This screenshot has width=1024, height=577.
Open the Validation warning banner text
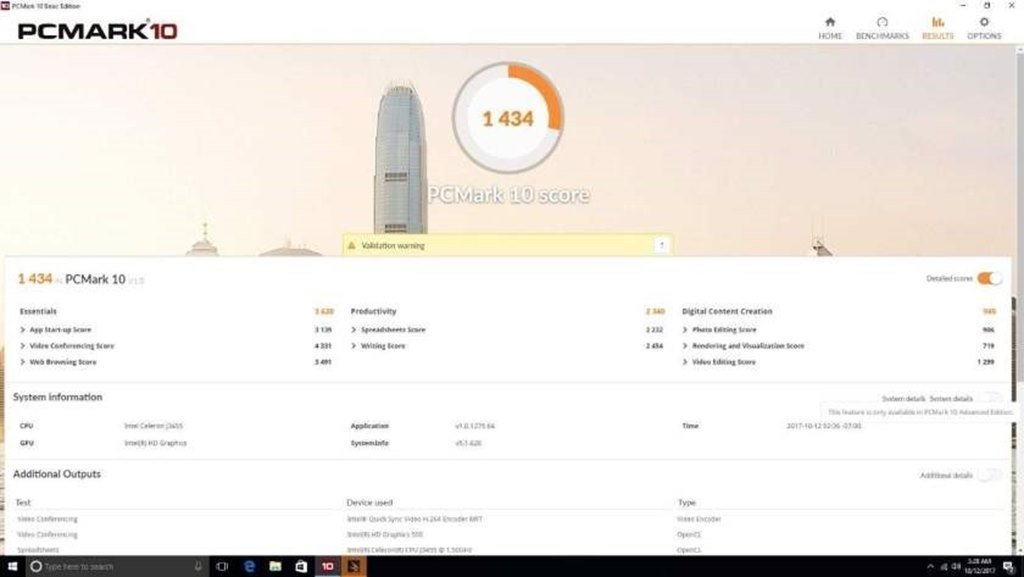[x=392, y=245]
